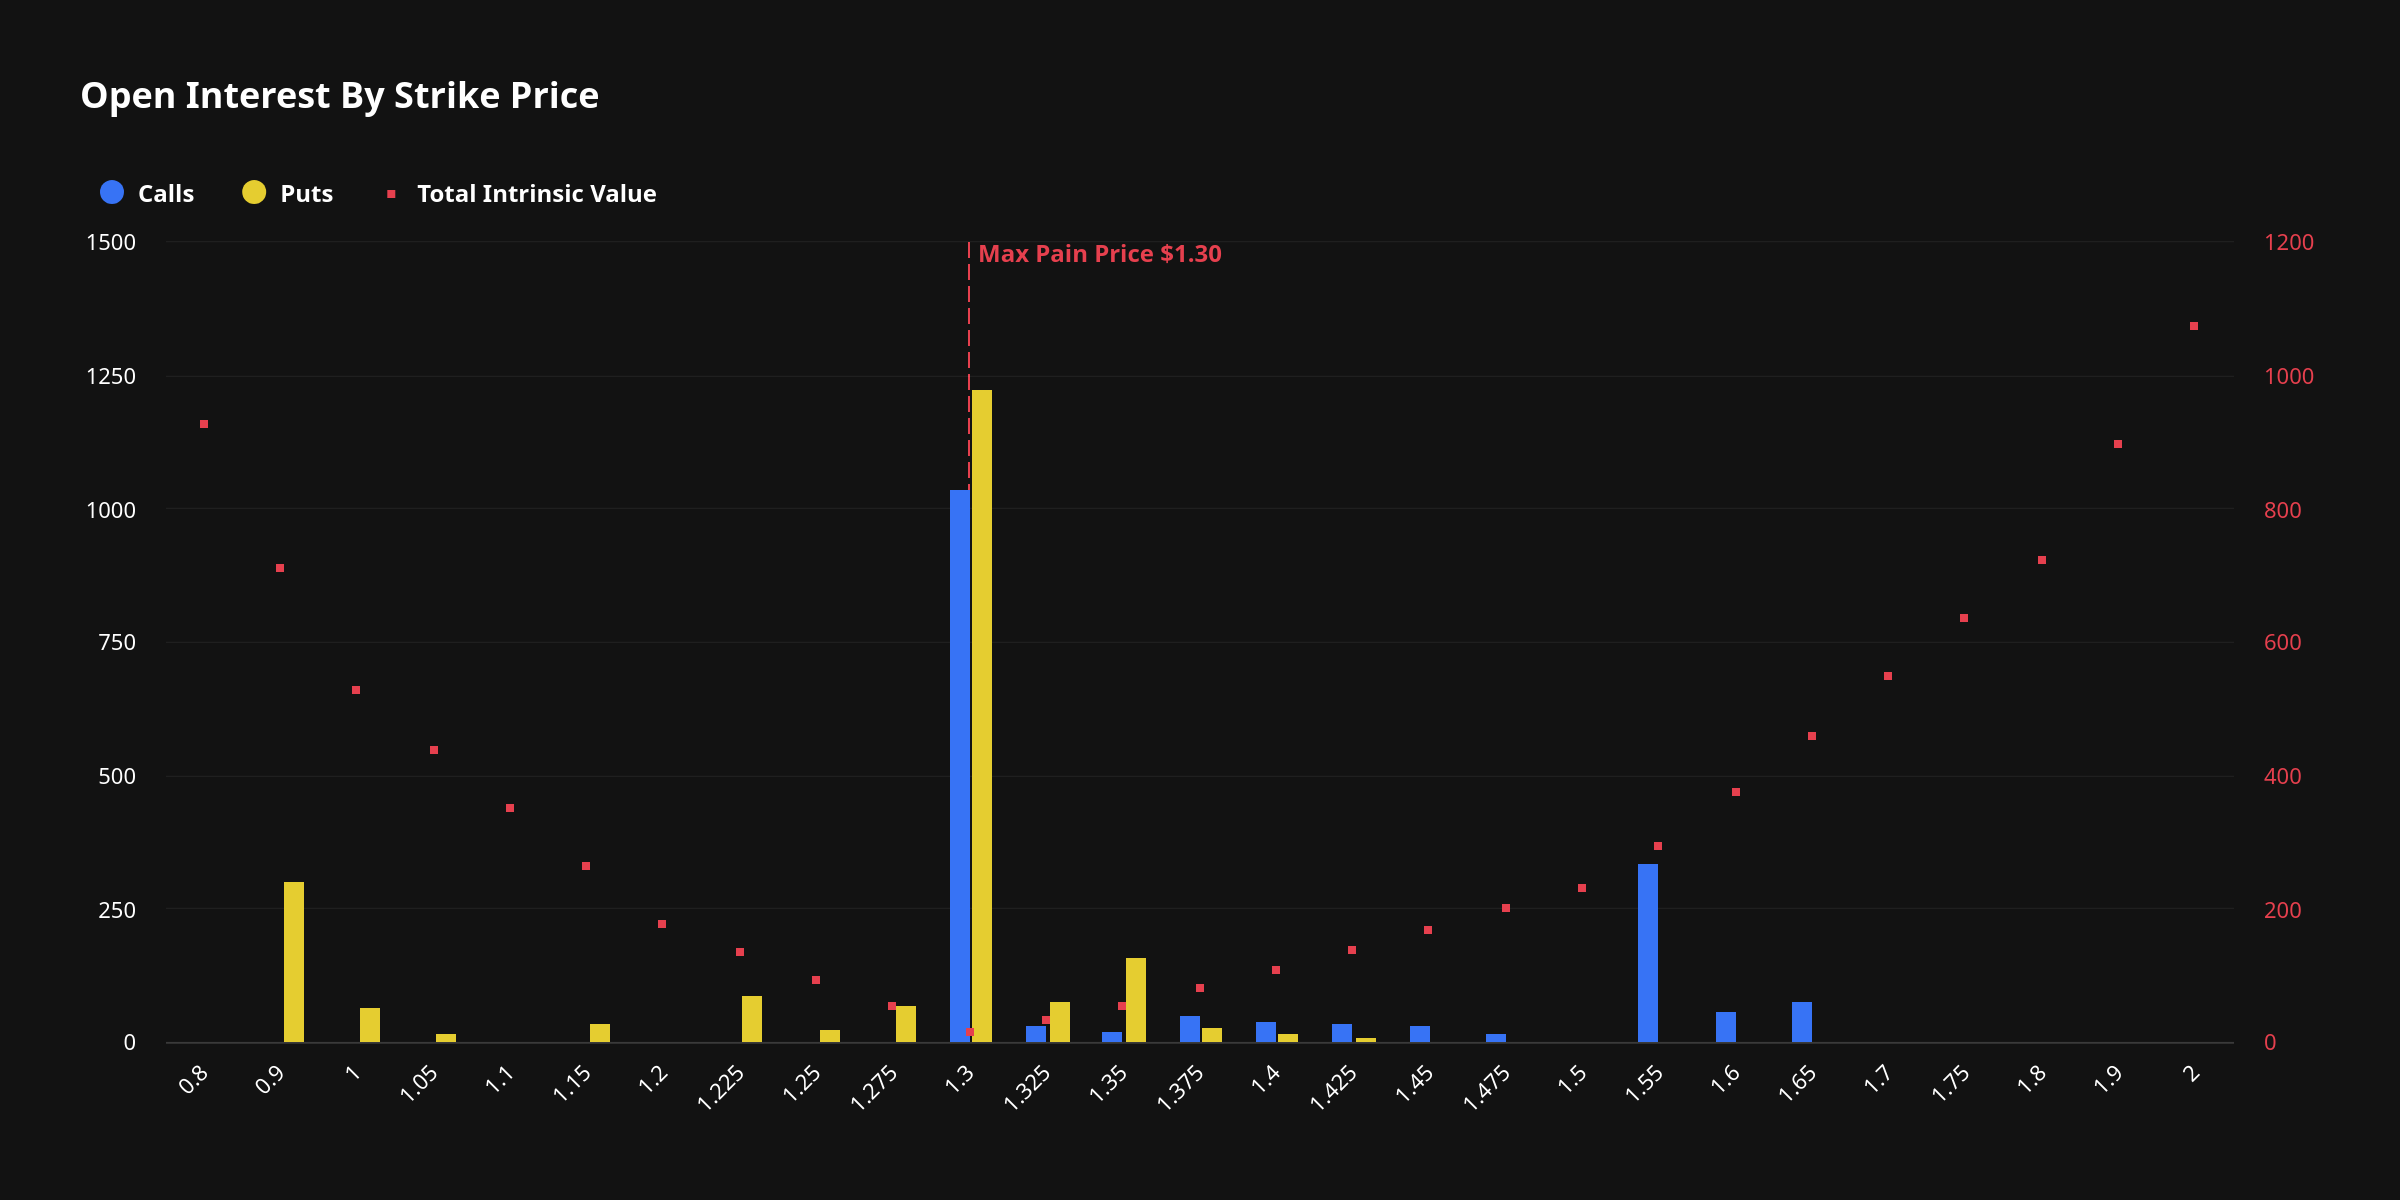Click the tall yellow Puts bar at 1.3
This screenshot has width=2400, height=1200.
[x=982, y=715]
